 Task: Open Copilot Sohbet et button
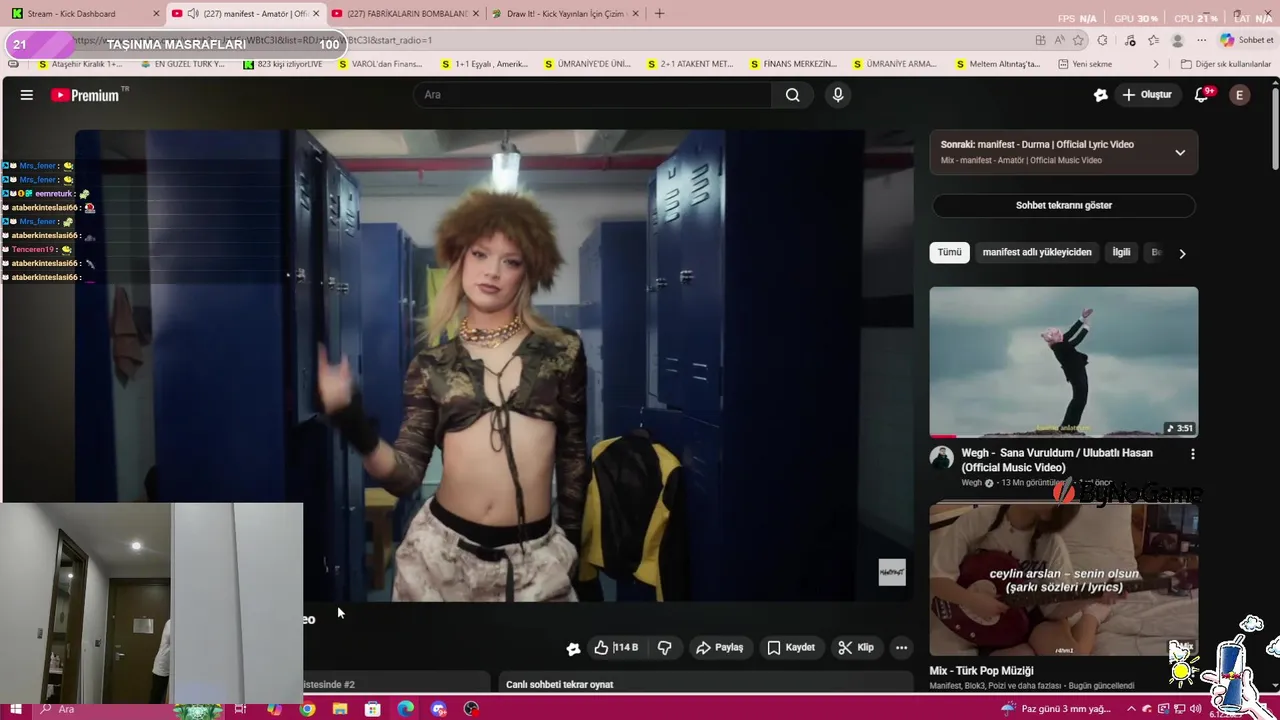tap(1246, 40)
